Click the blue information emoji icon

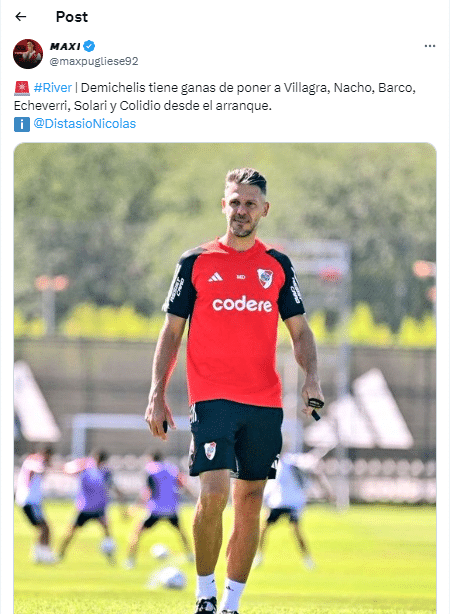click(x=22, y=124)
